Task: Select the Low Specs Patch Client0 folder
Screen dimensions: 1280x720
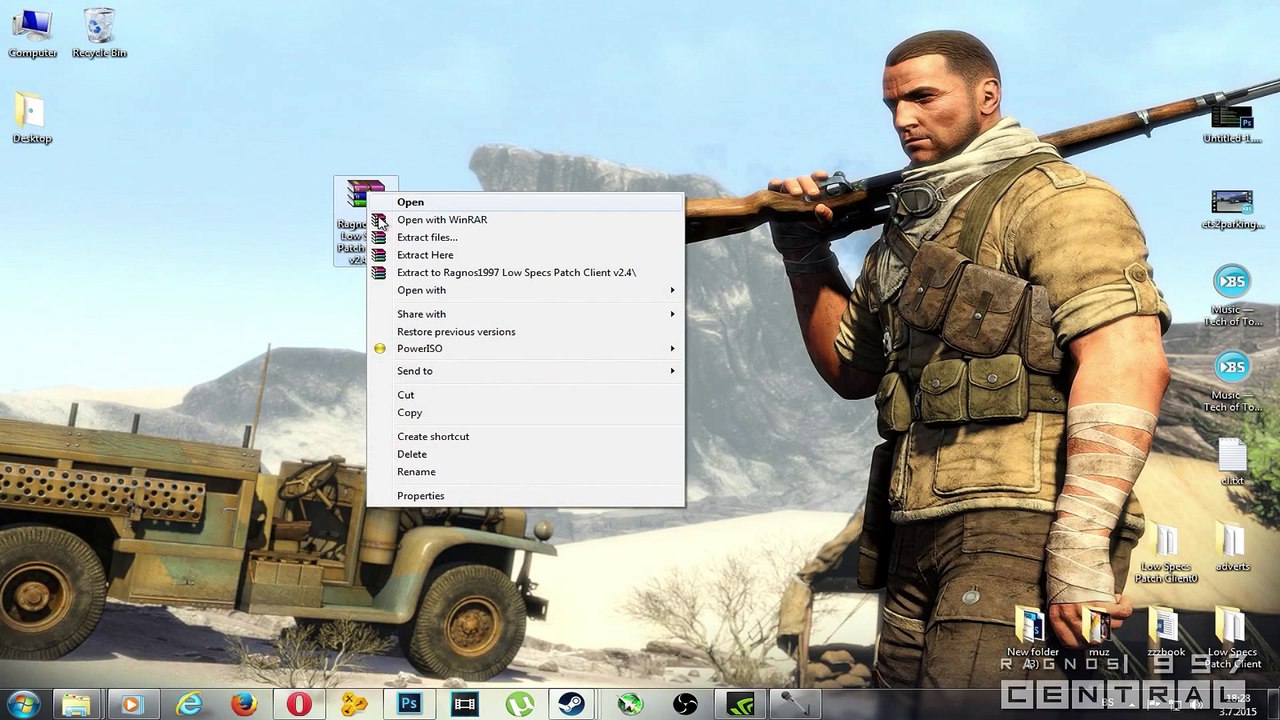Action: click(x=1166, y=554)
